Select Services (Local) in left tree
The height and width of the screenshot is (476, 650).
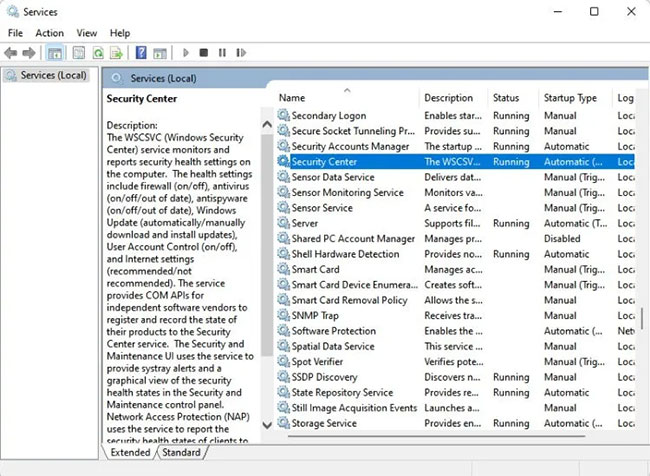(53, 75)
